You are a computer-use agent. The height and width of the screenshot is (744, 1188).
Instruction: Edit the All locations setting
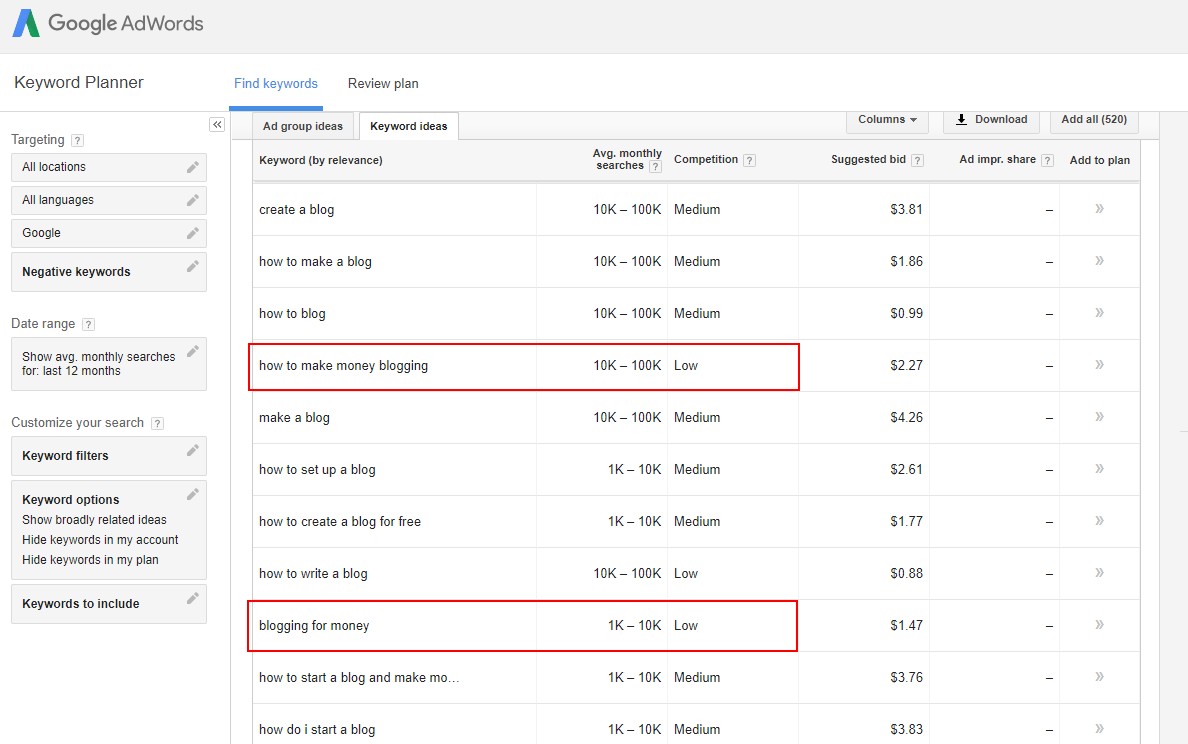click(192, 167)
